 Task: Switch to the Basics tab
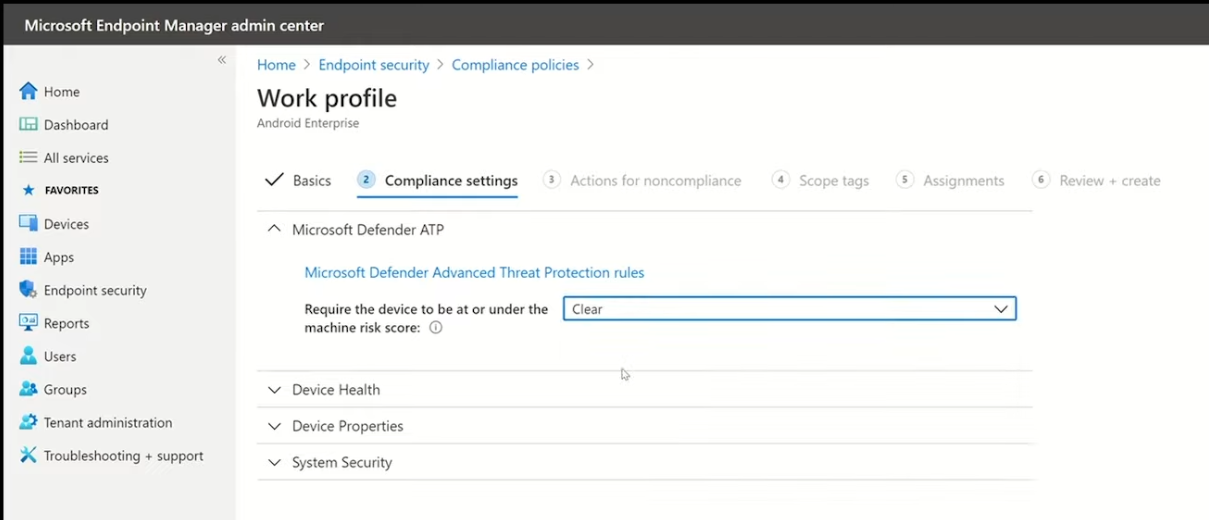pos(298,181)
